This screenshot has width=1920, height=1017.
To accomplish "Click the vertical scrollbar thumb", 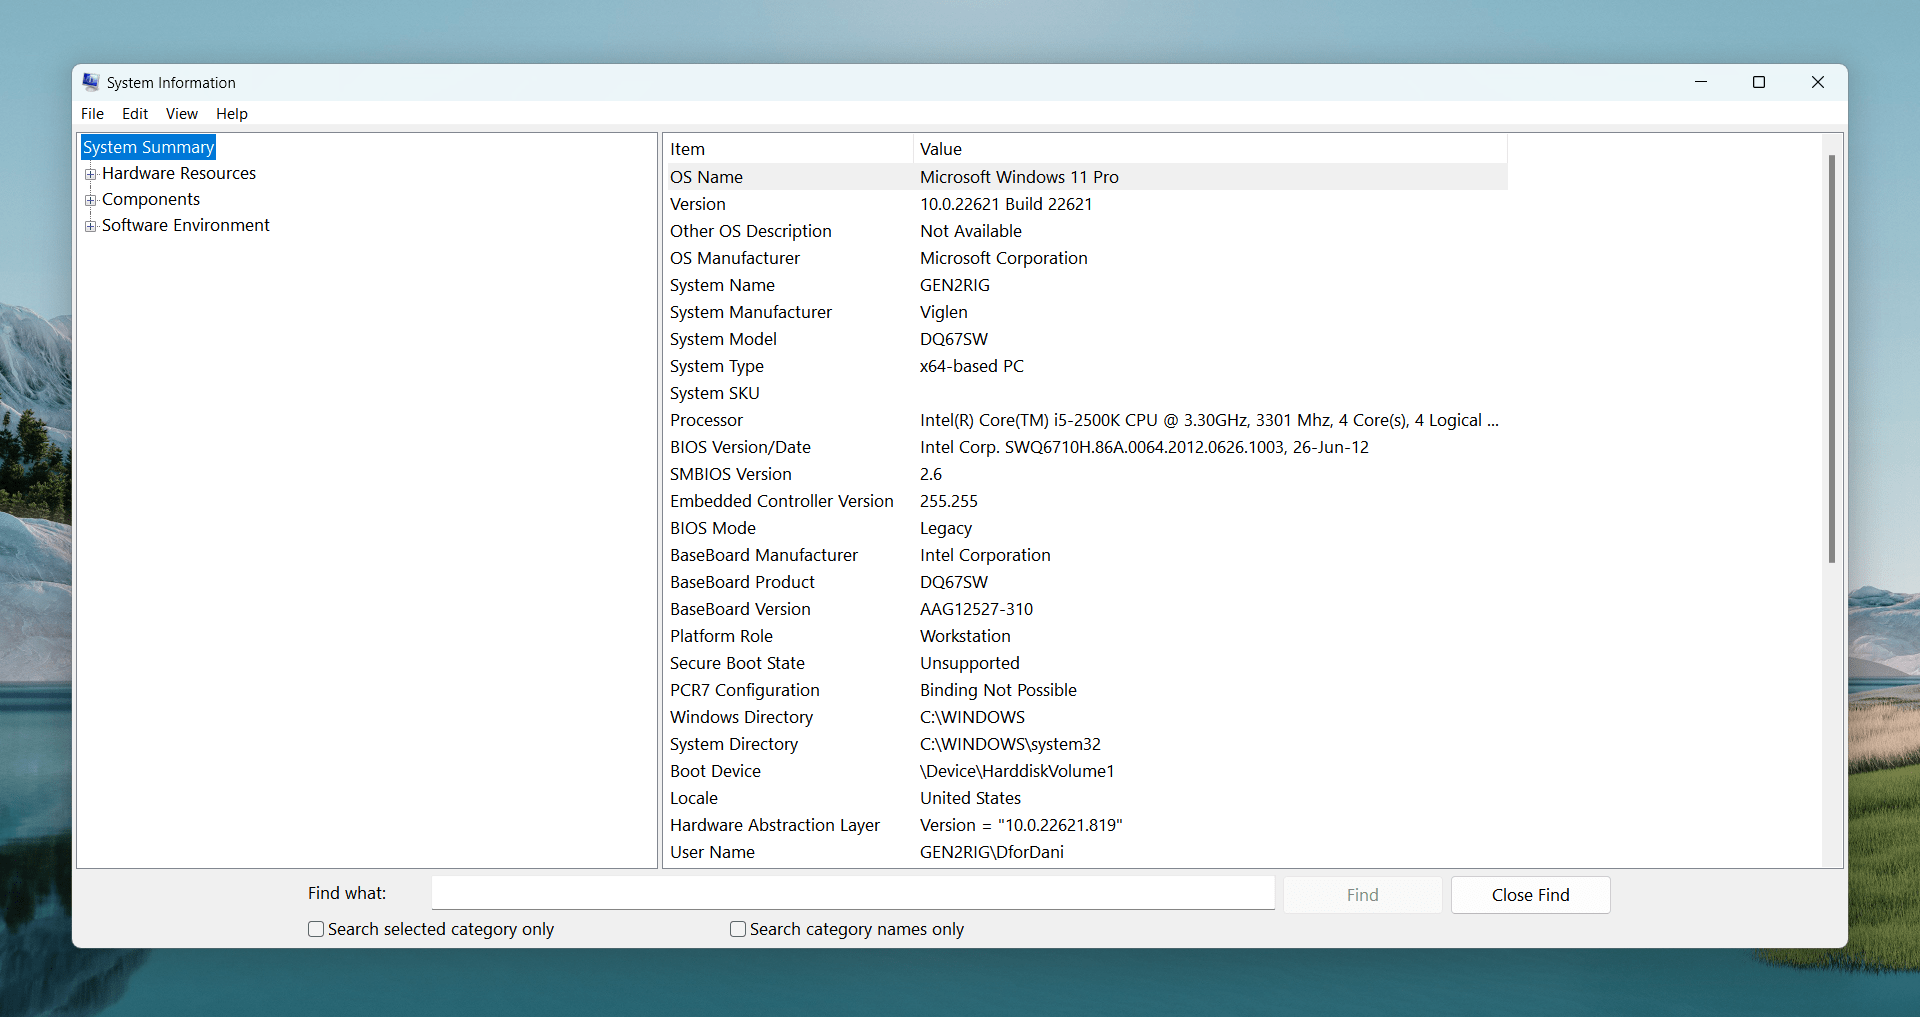I will pyautogui.click(x=1833, y=355).
